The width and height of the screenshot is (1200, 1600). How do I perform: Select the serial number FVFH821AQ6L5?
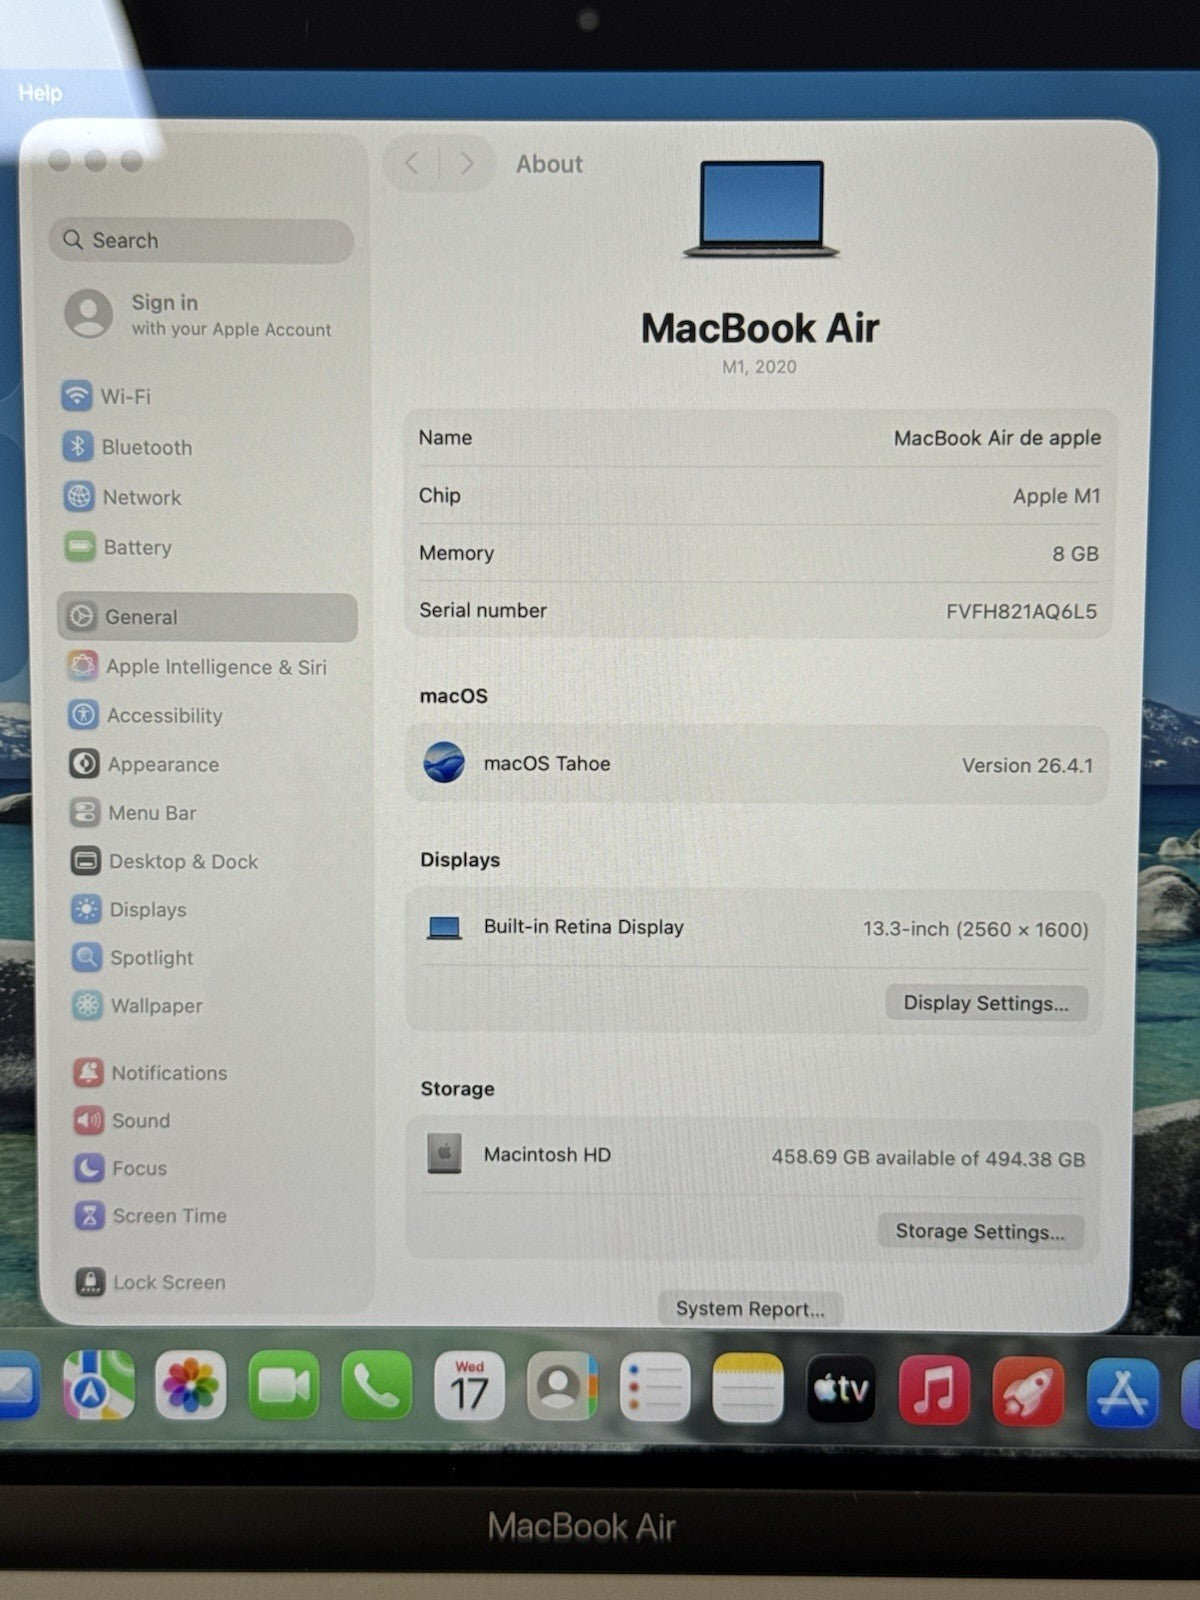pyautogui.click(x=1021, y=611)
